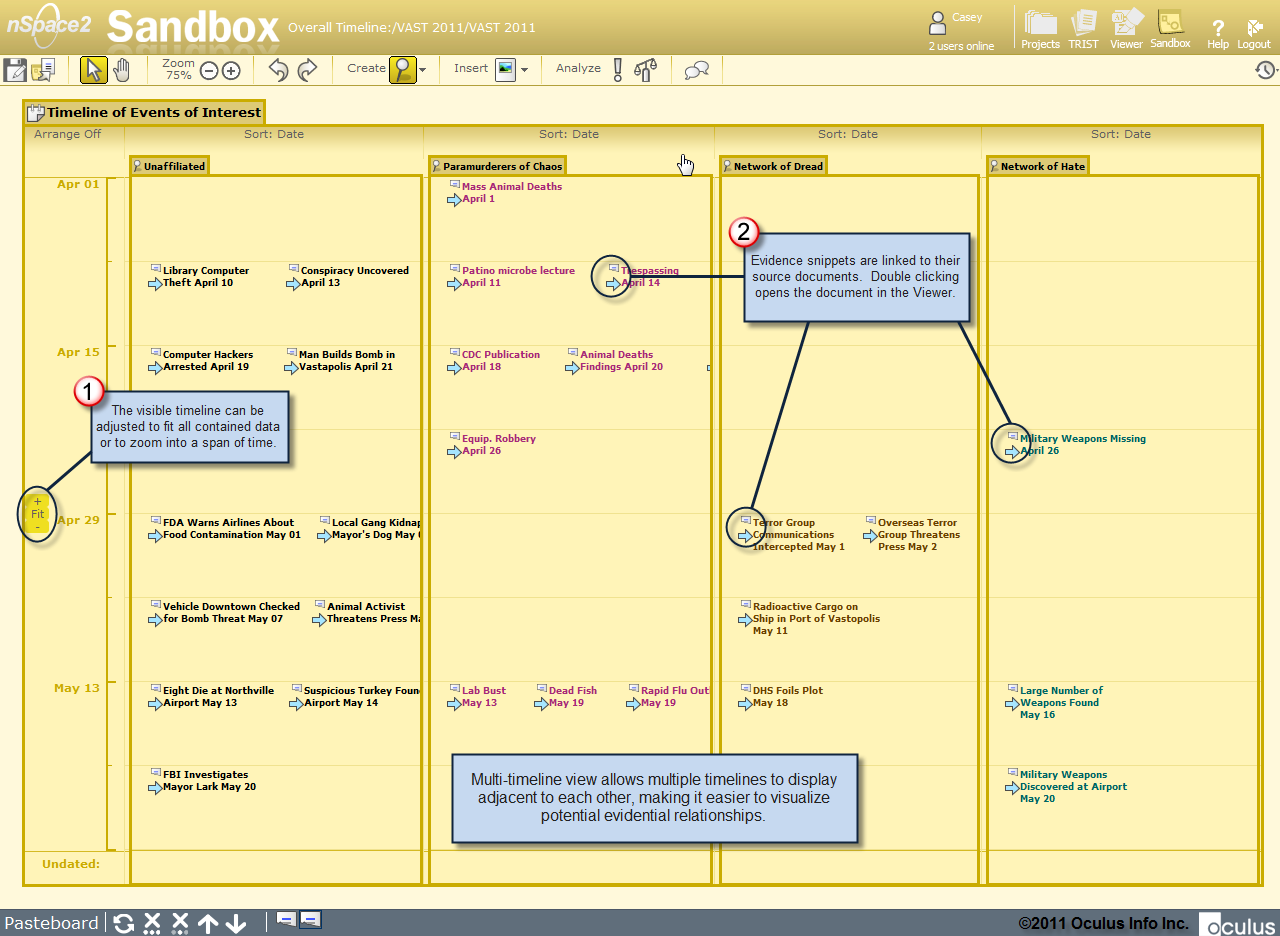Select the arrow pointer tool

(x=93, y=70)
